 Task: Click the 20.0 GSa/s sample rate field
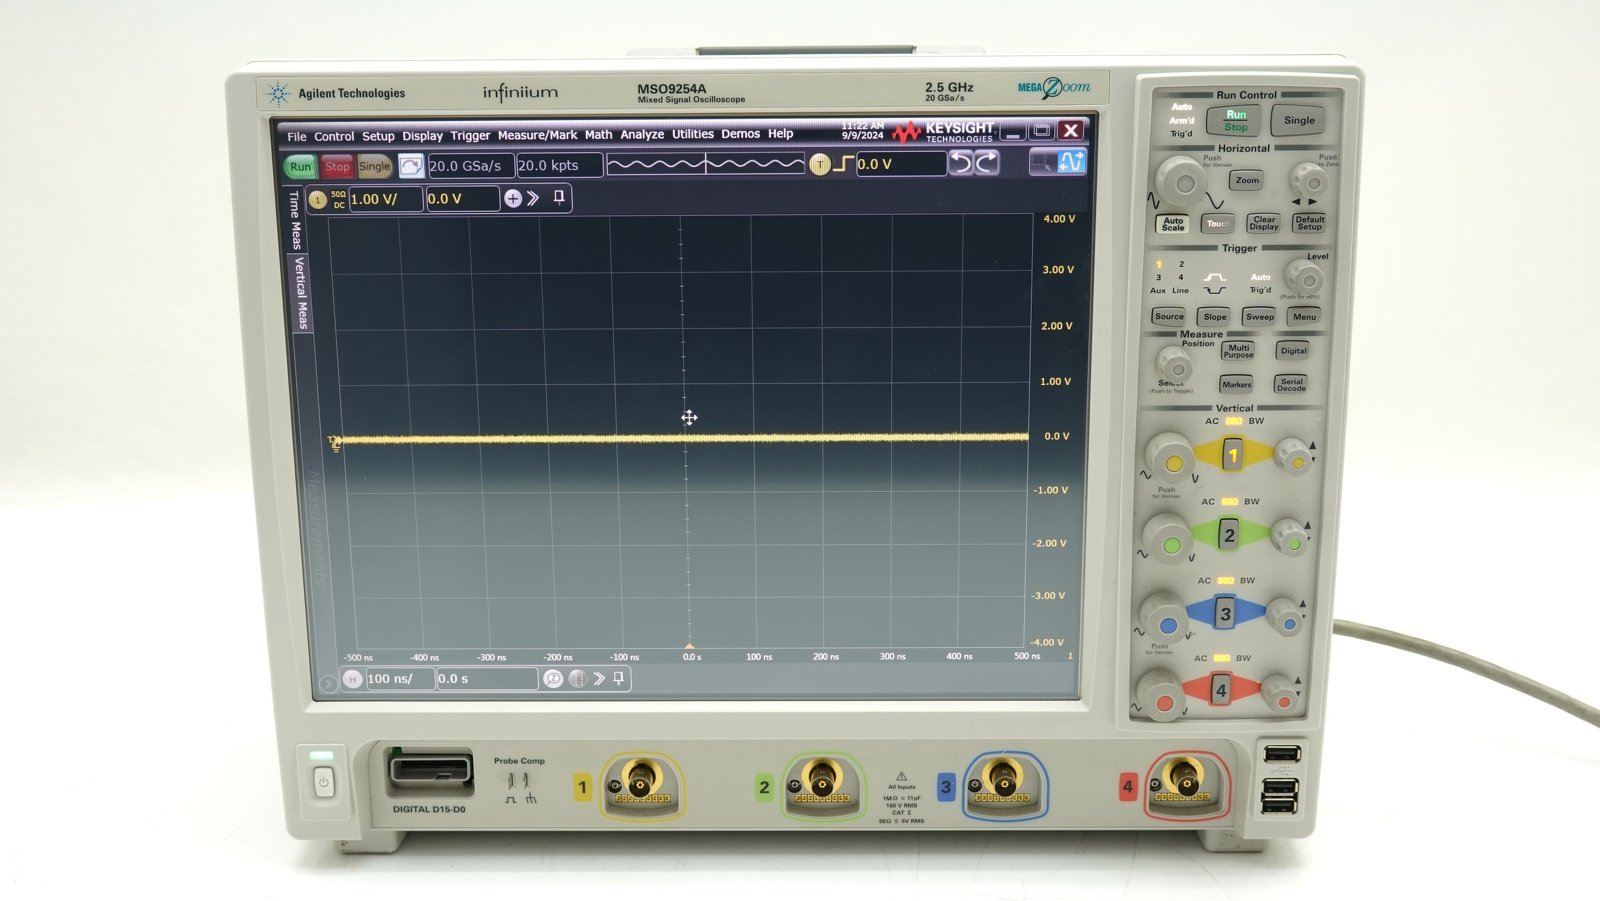tap(470, 166)
